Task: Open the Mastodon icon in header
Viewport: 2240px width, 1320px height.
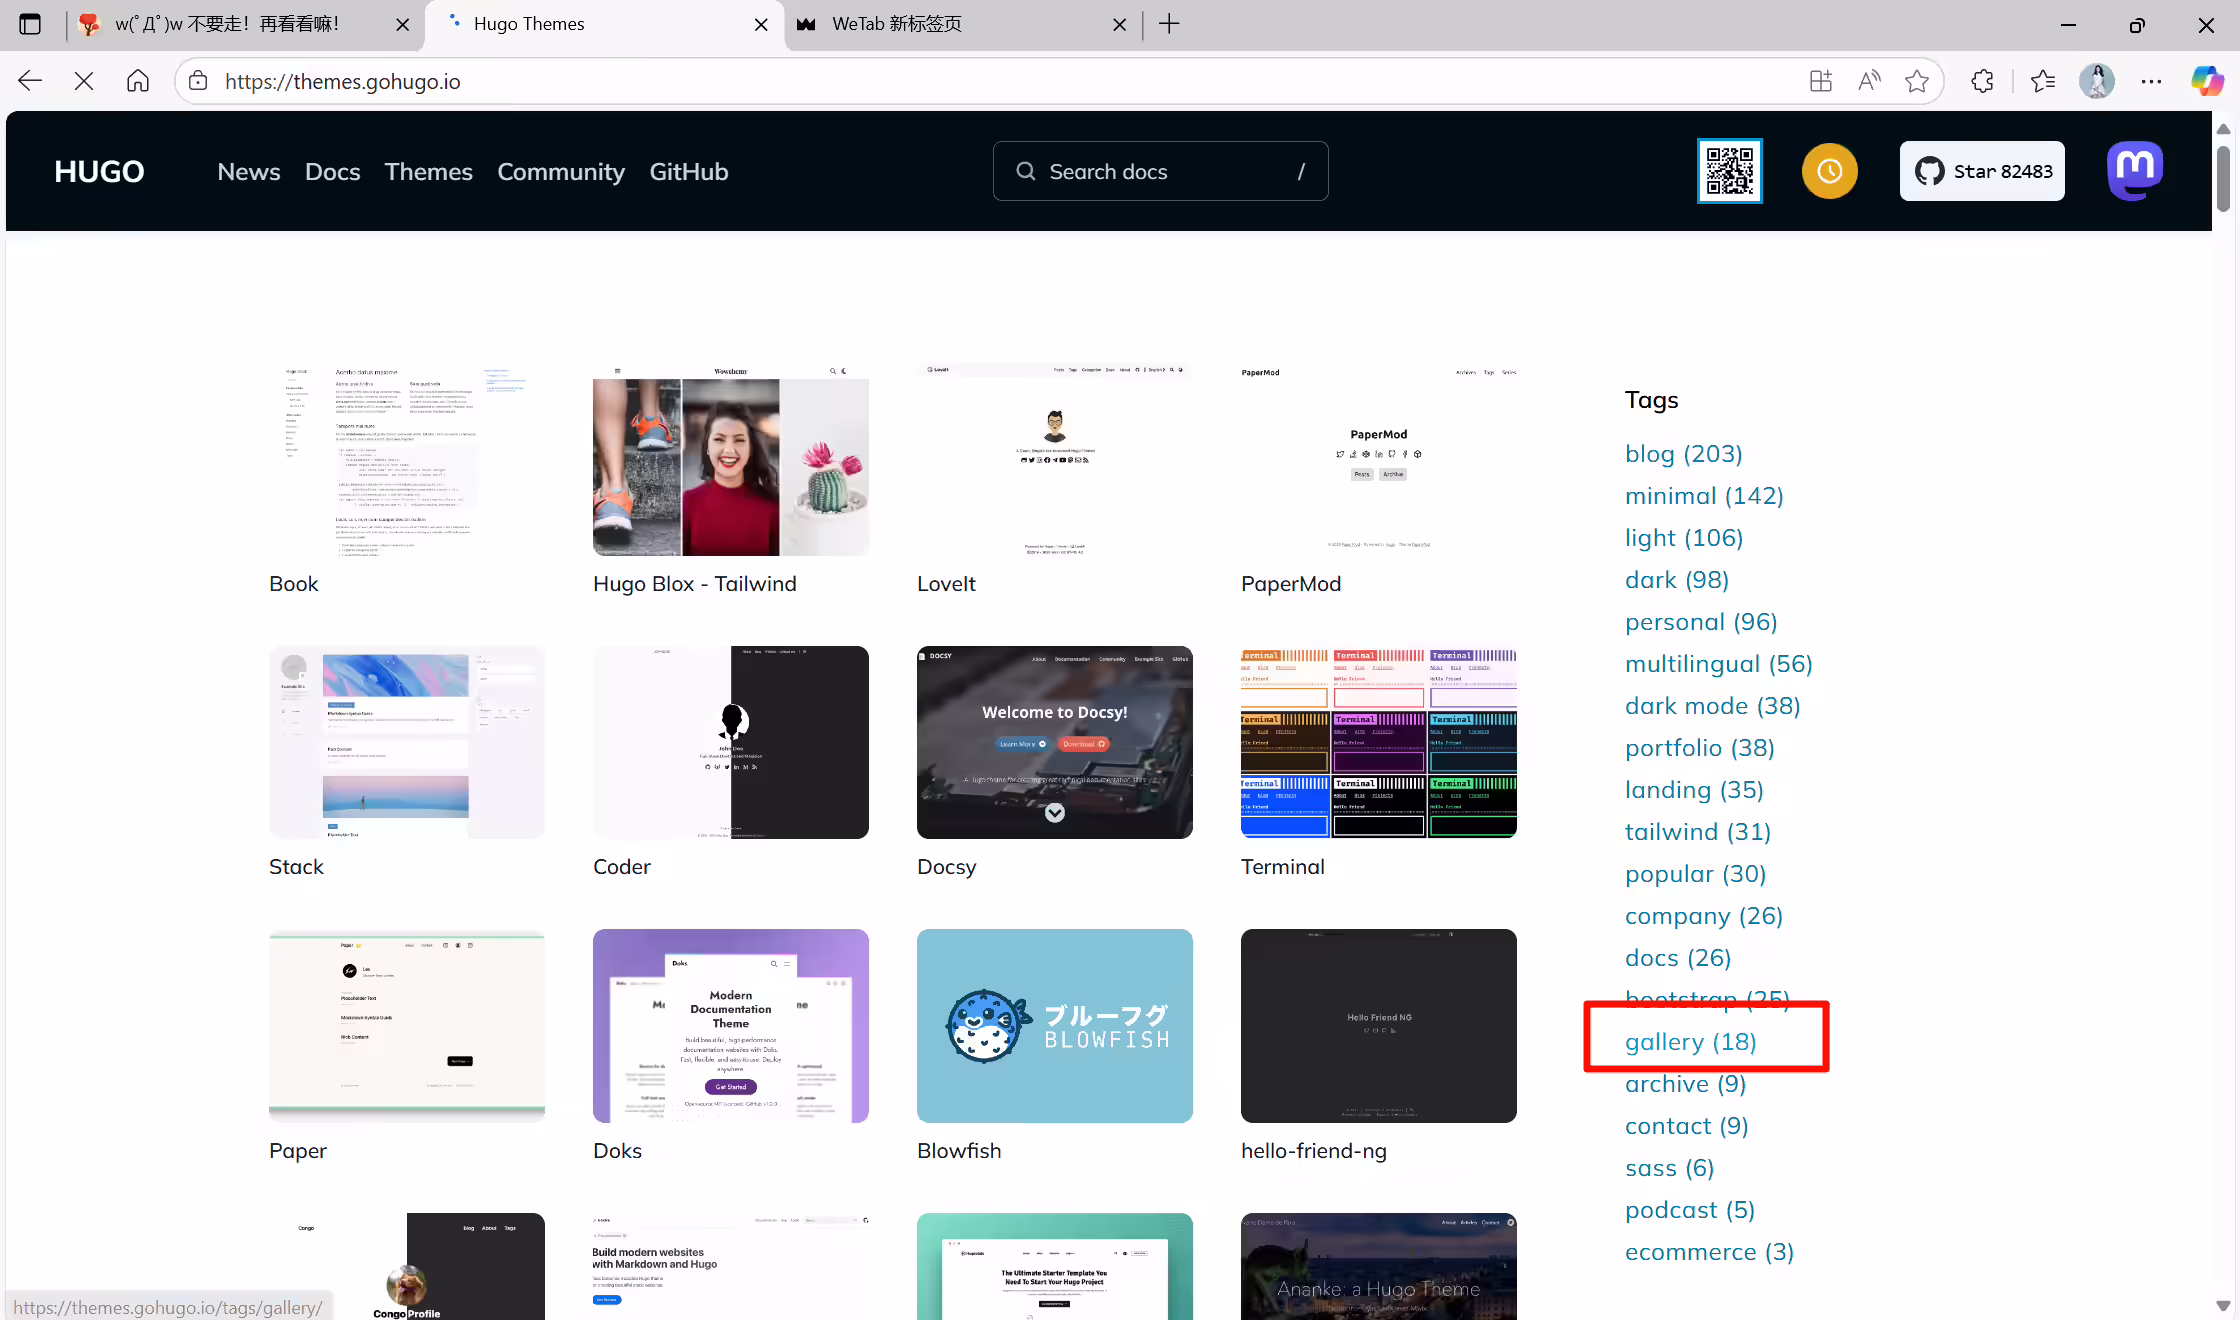Action: [x=2135, y=171]
